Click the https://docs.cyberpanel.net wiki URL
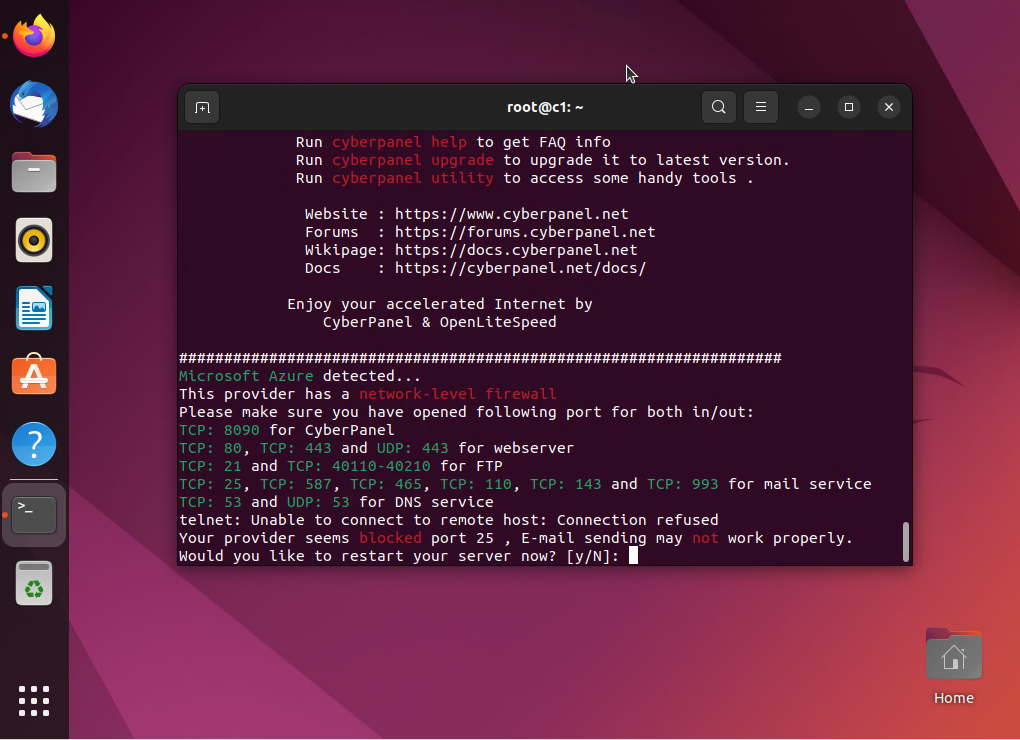Image resolution: width=1020 pixels, height=740 pixels. (x=516, y=250)
